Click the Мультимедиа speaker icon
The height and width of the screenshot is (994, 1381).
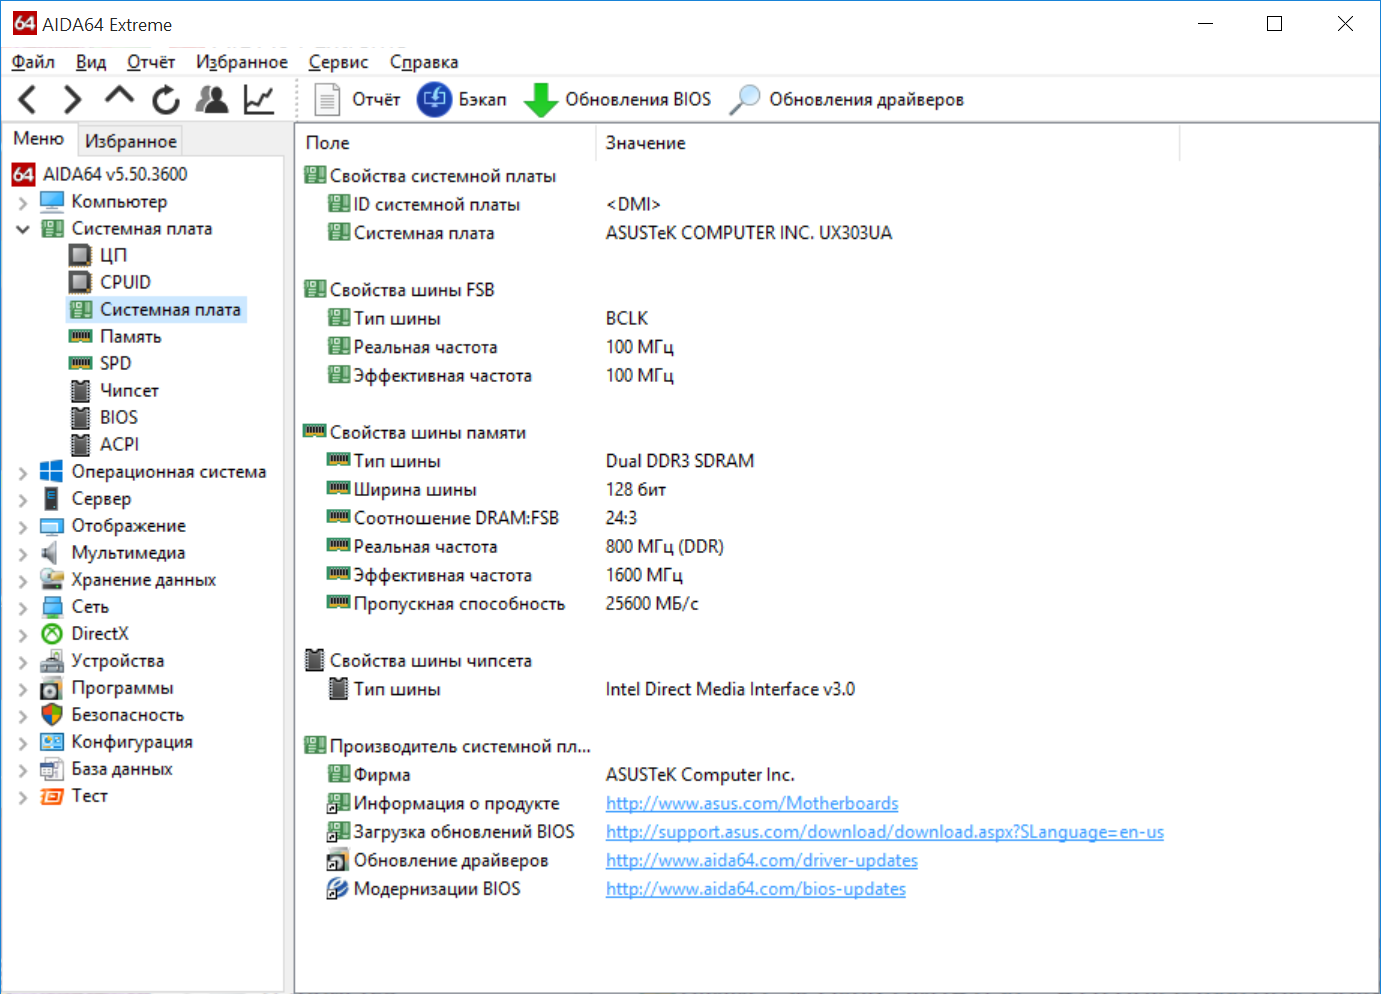50,552
